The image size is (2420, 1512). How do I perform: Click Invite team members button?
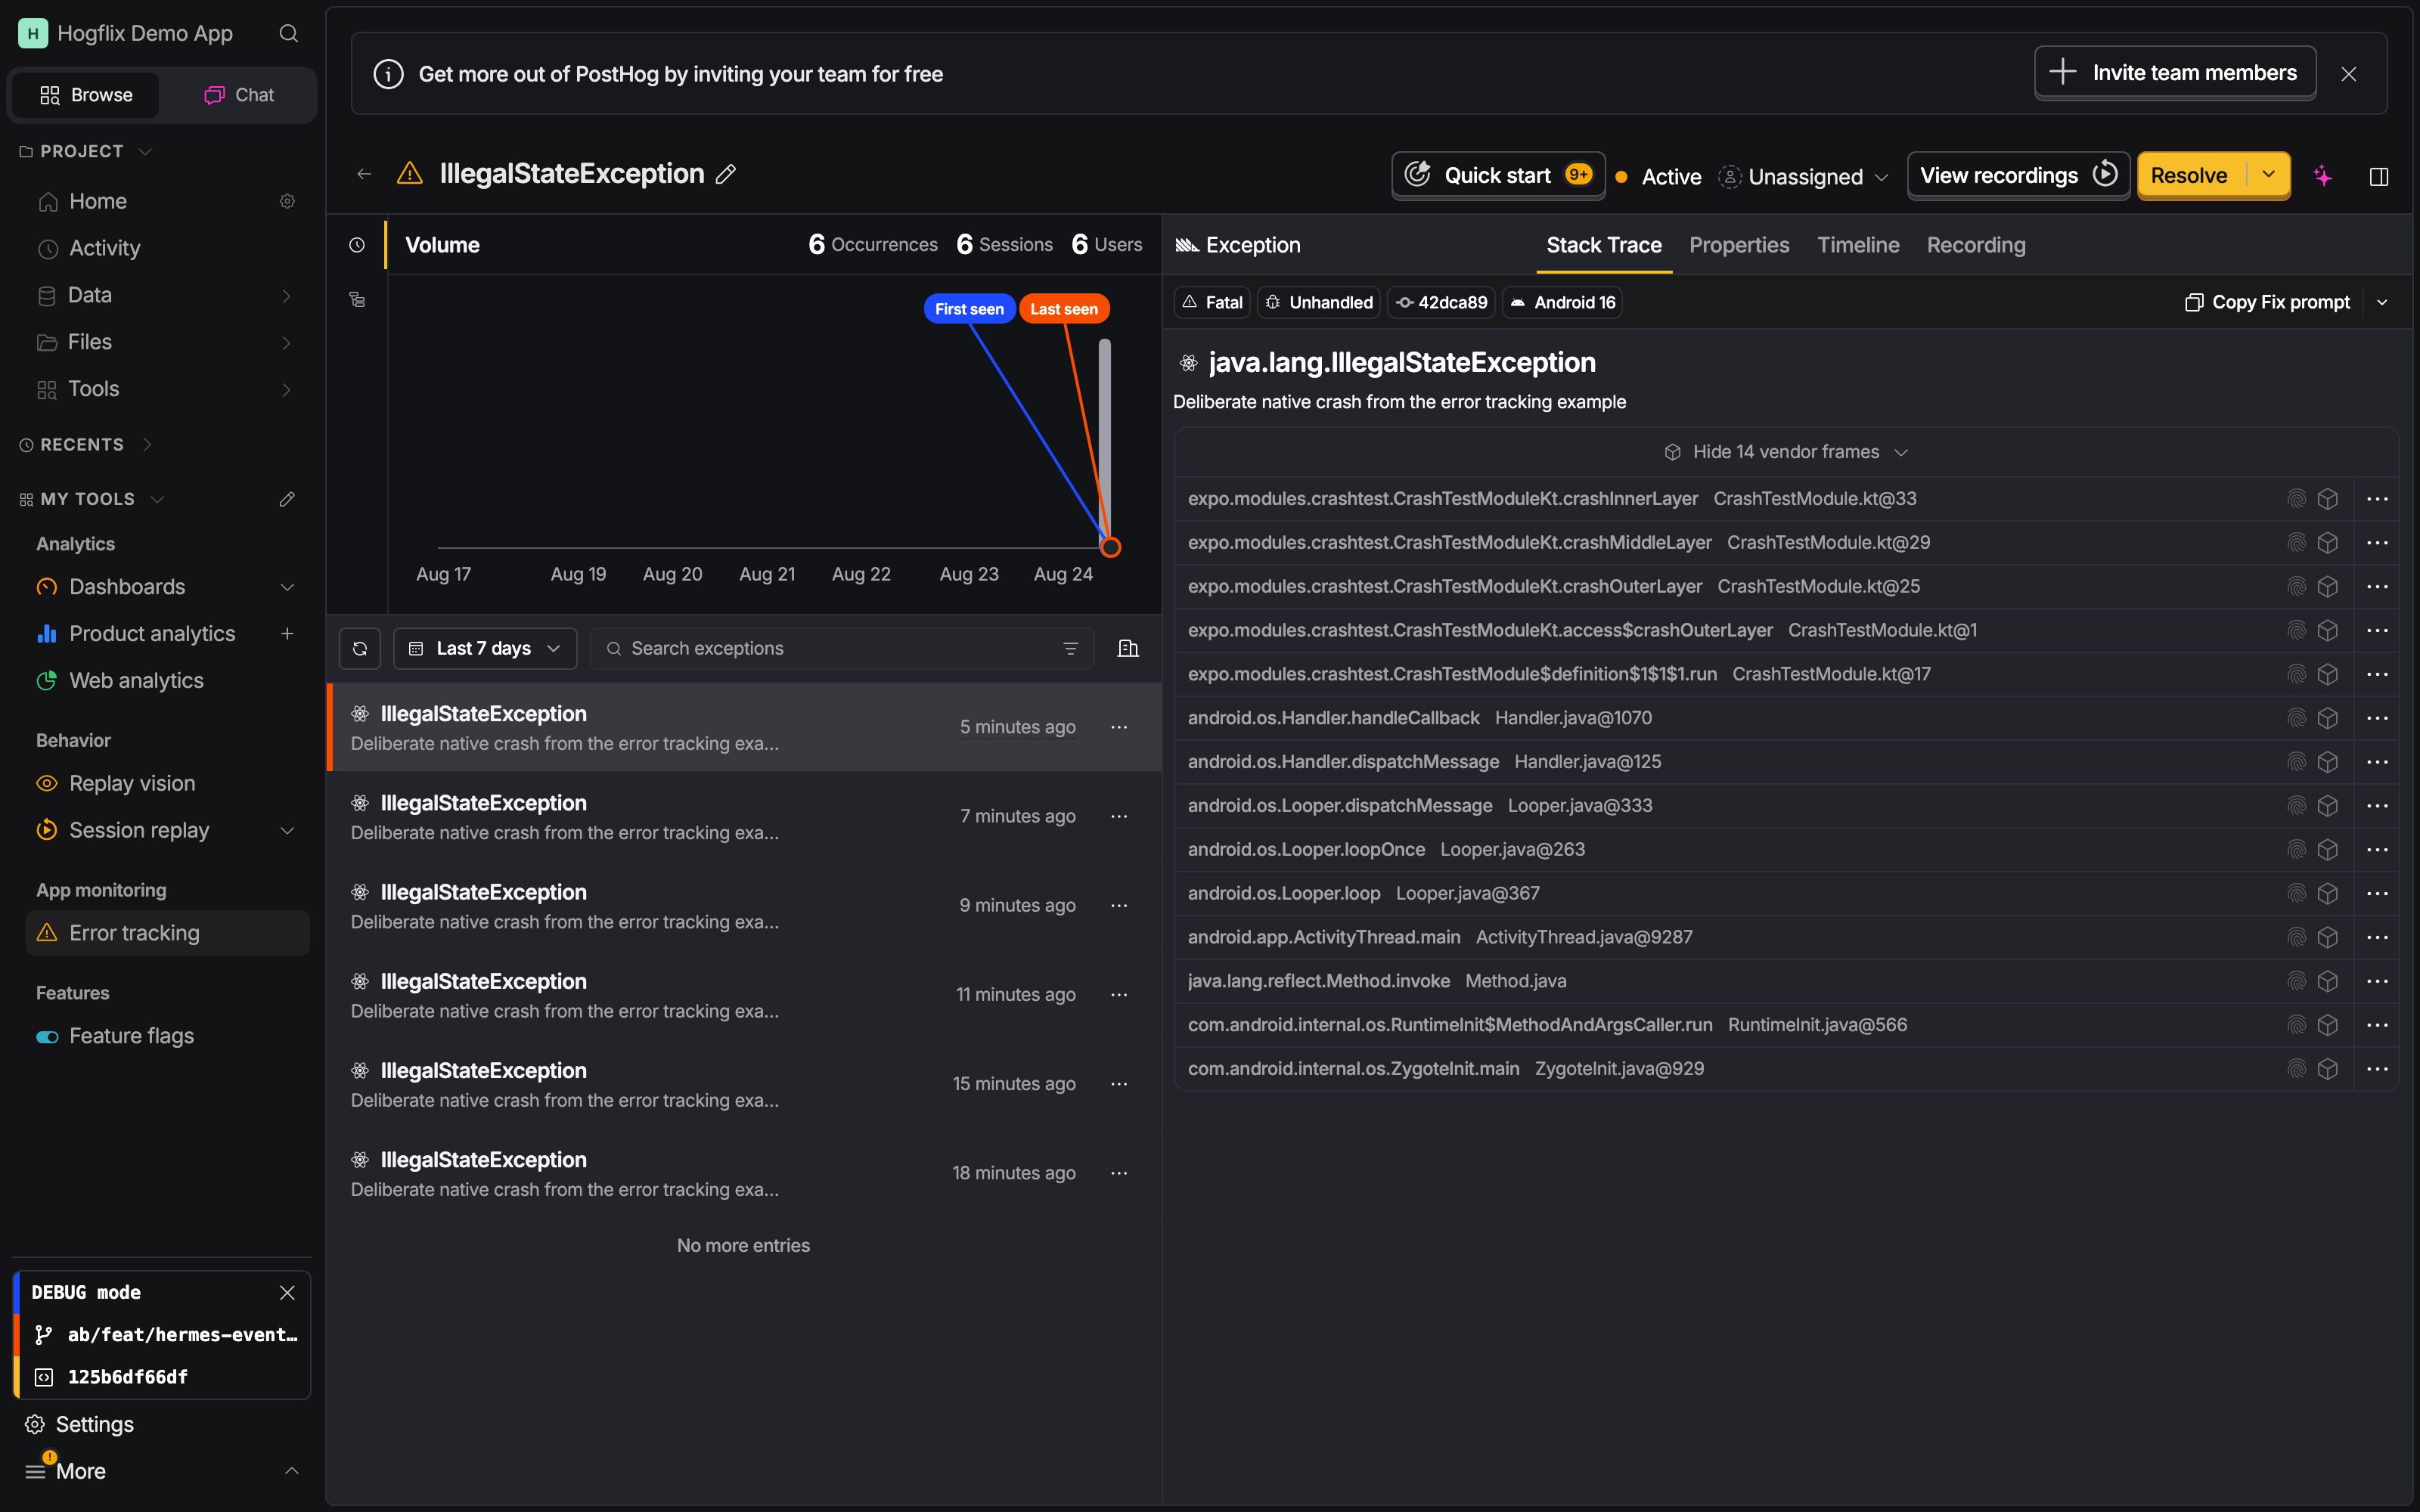[x=2175, y=73]
